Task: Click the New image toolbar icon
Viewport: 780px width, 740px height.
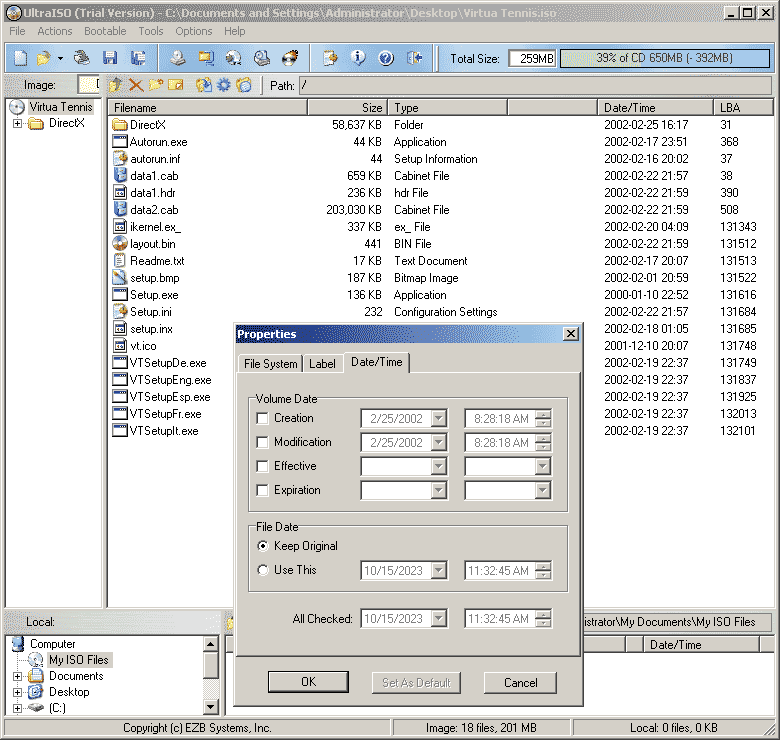Action: [x=20, y=58]
